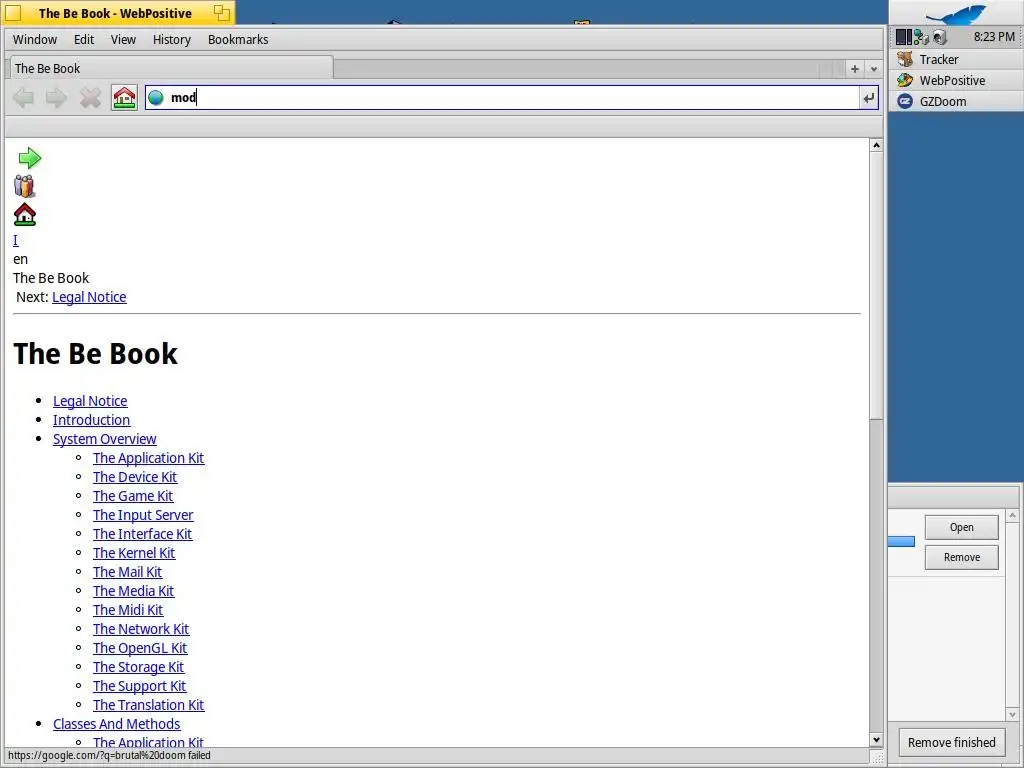Open The Network Kit link
This screenshot has width=1024, height=768.
tap(141, 628)
